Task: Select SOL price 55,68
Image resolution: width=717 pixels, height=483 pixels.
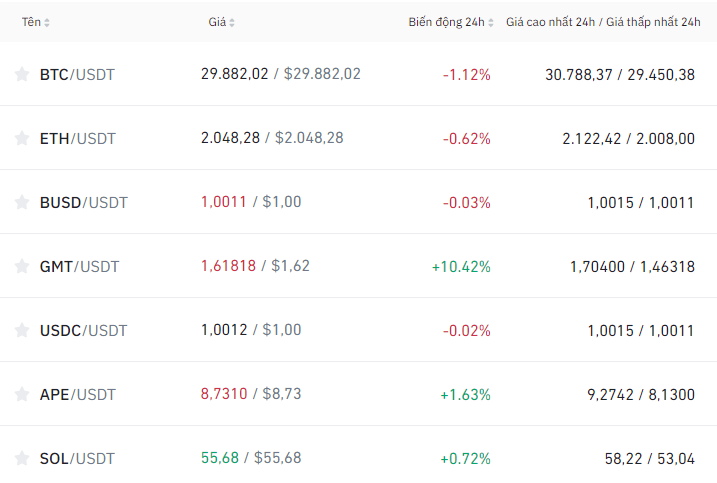Action: [x=220, y=458]
